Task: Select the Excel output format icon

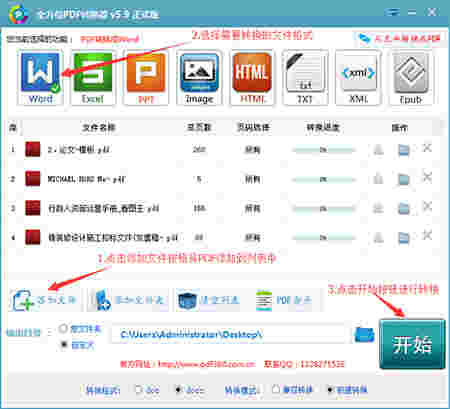Action: 93,78
